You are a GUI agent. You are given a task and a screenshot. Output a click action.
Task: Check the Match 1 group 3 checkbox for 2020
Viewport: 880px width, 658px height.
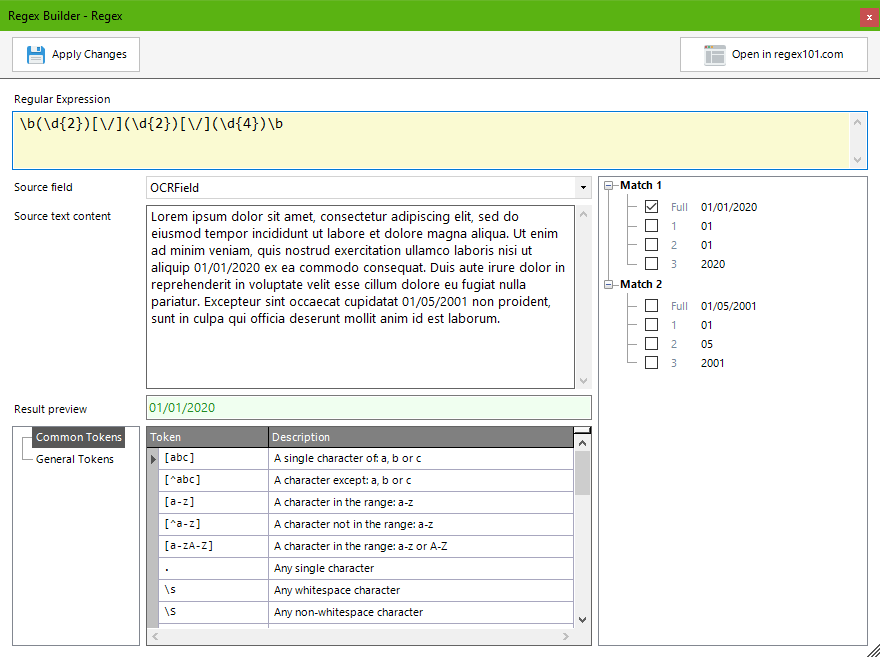click(x=652, y=264)
